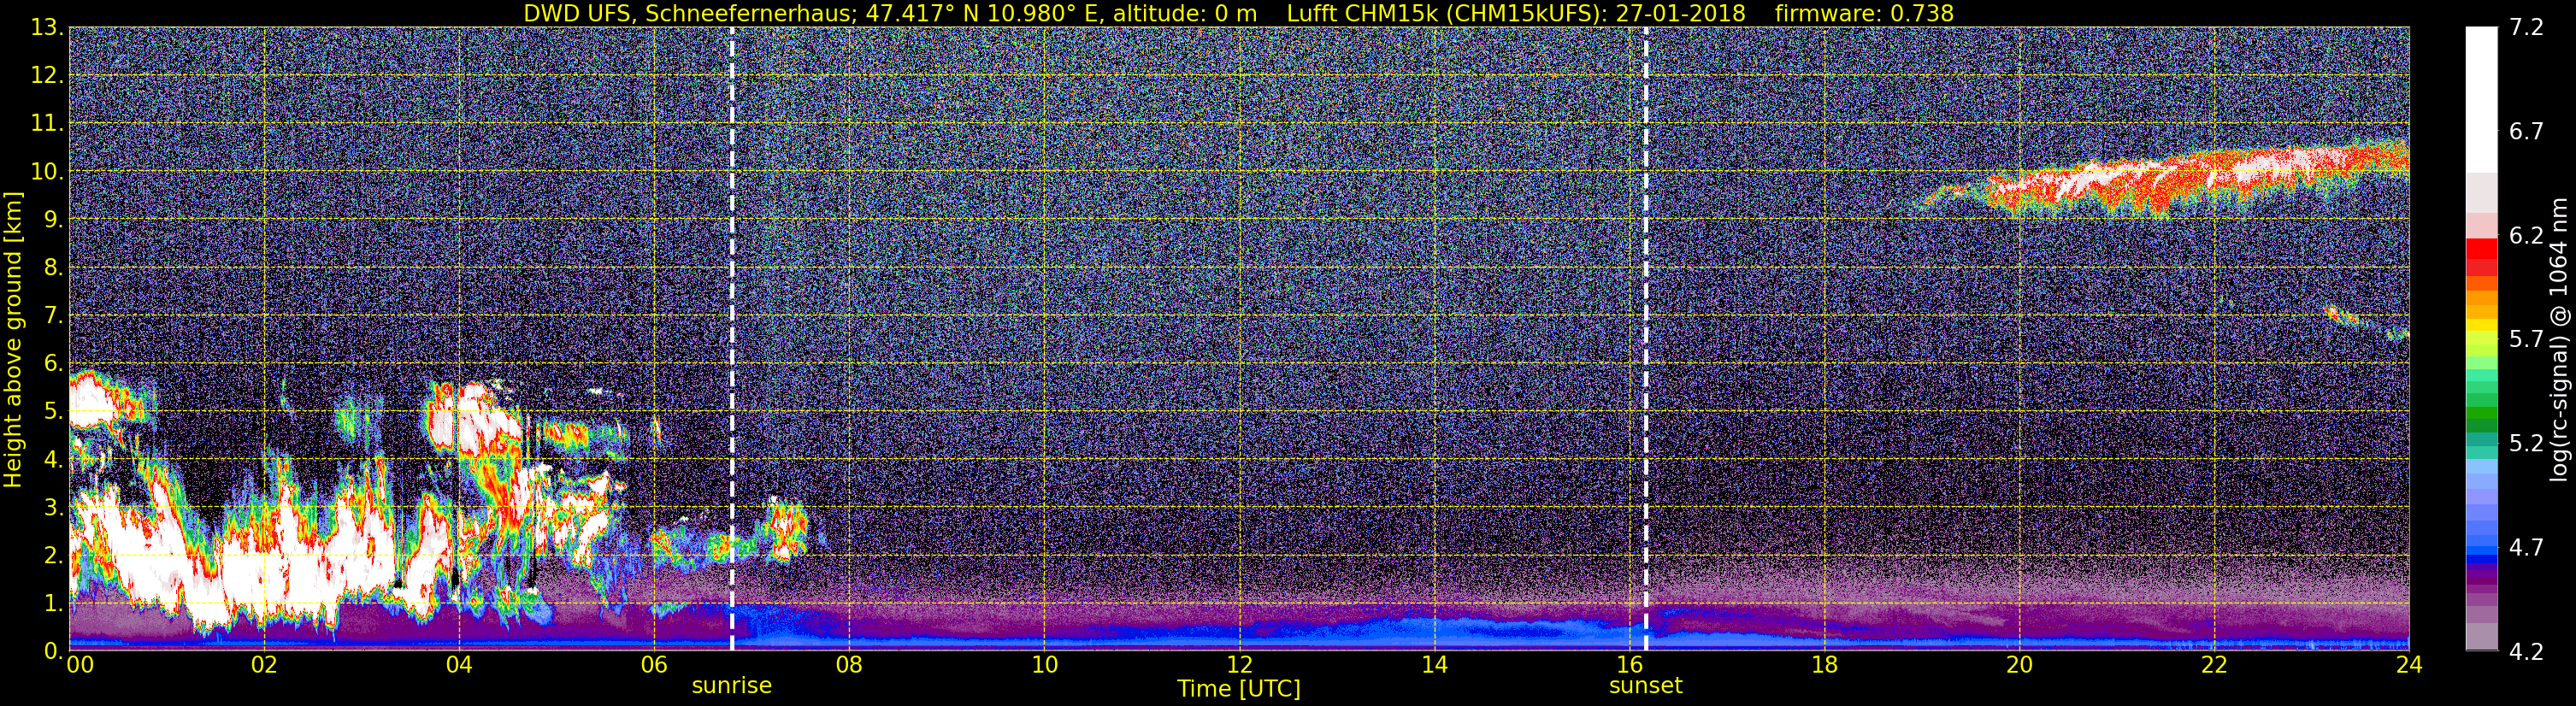Click the colorbar tick label 6.2
This screenshot has width=2576, height=706.
(x=2526, y=235)
